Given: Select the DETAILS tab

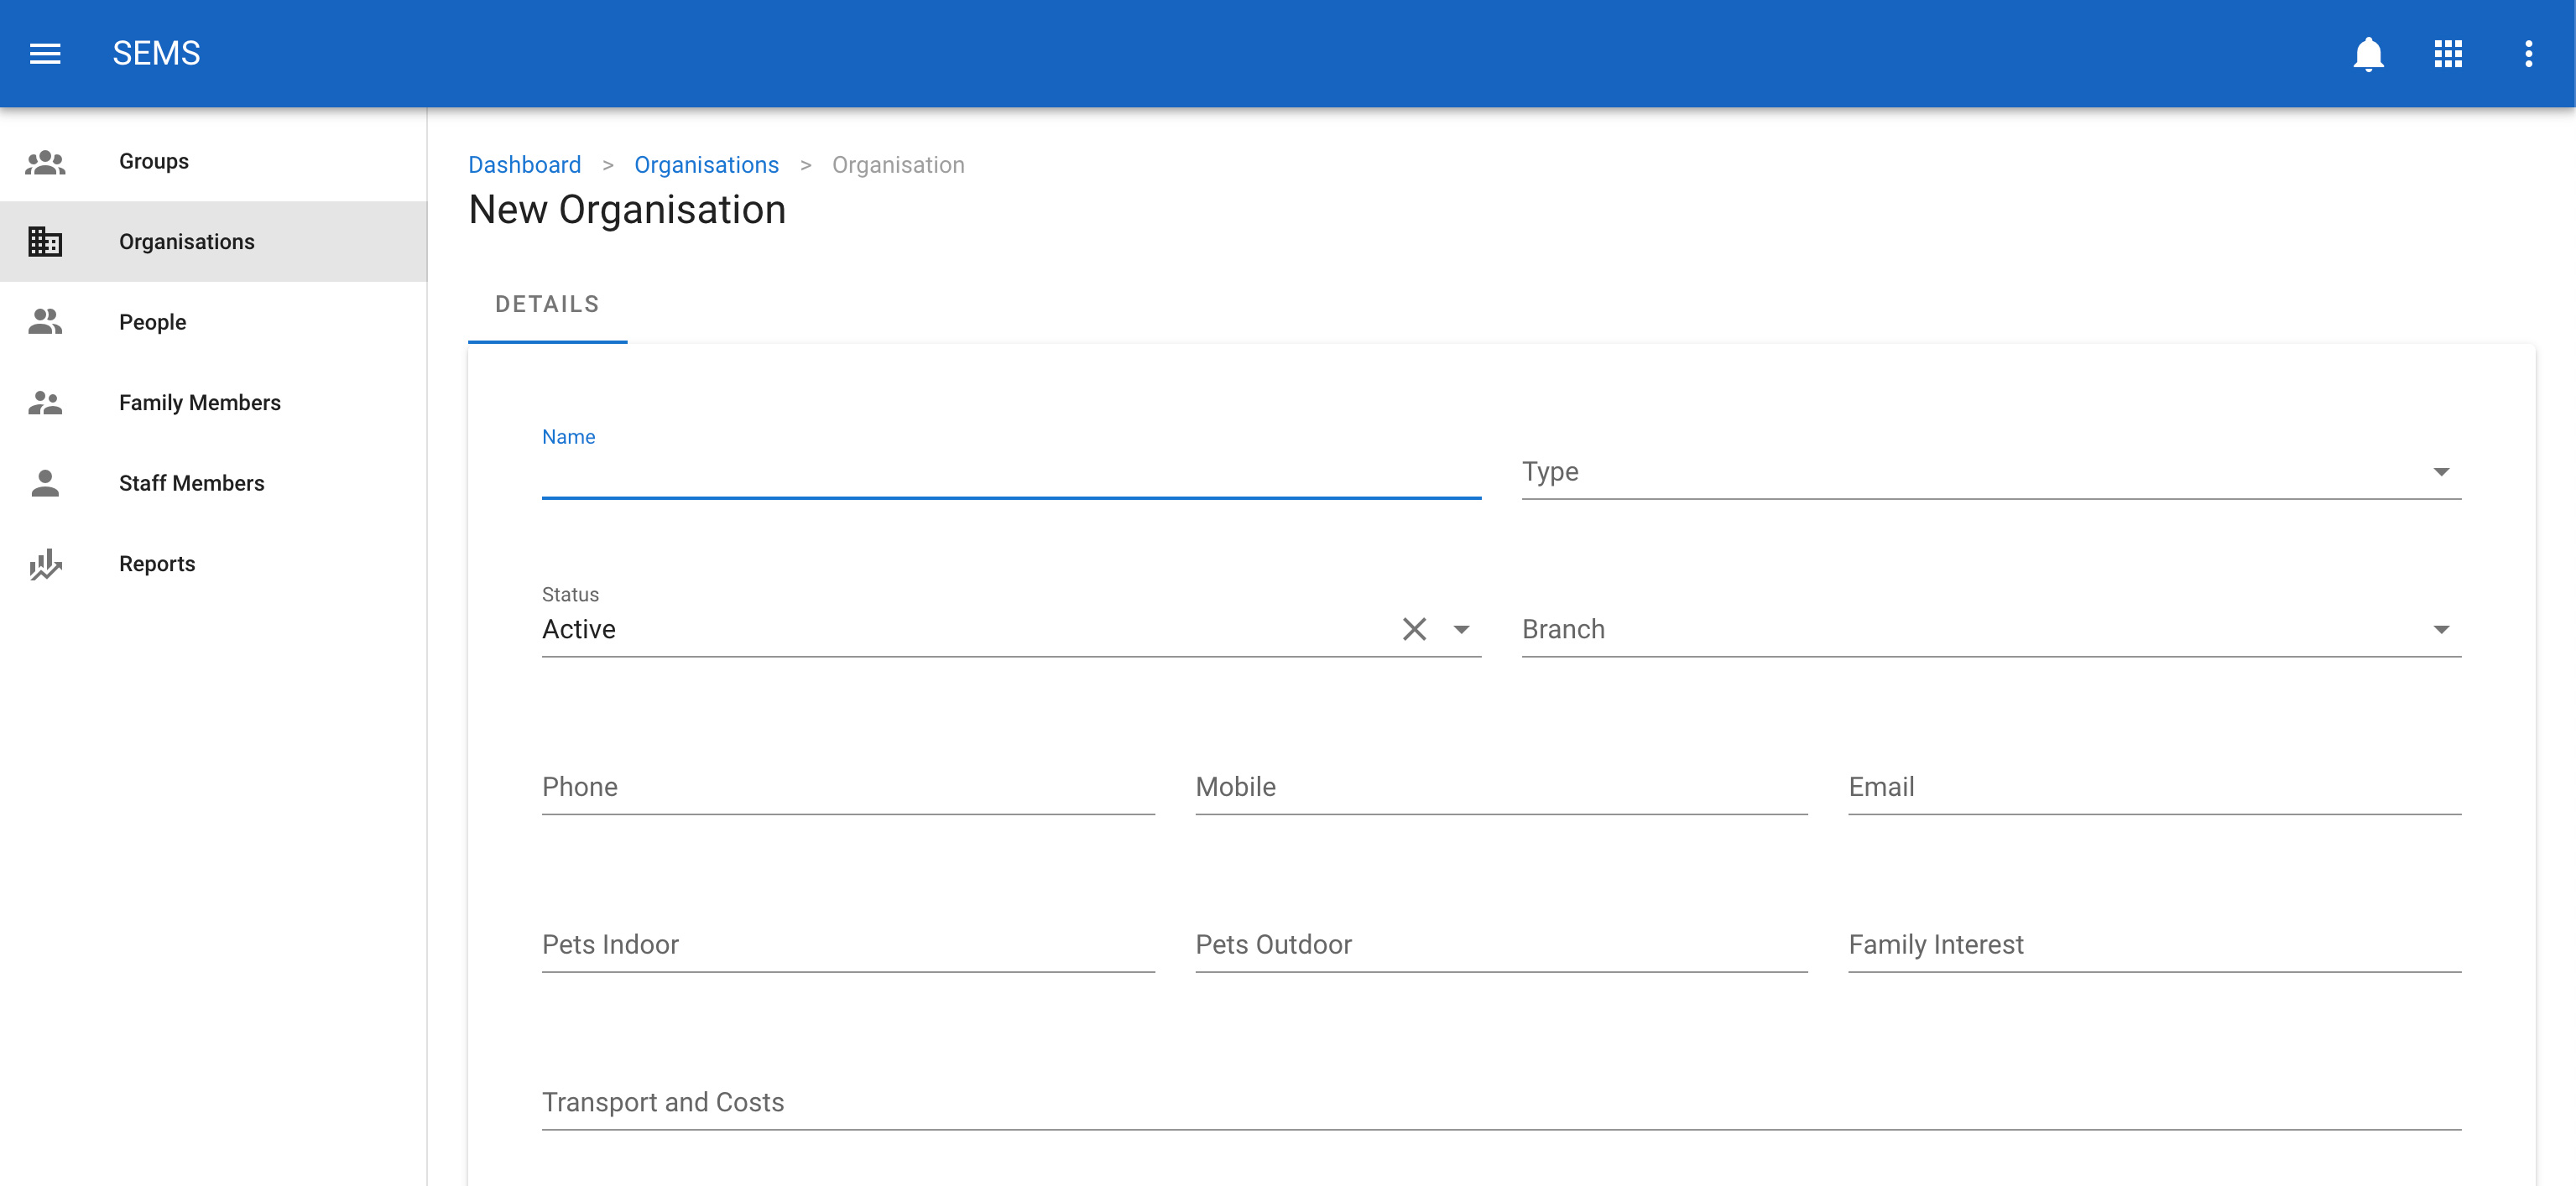Looking at the screenshot, I should click(x=547, y=305).
